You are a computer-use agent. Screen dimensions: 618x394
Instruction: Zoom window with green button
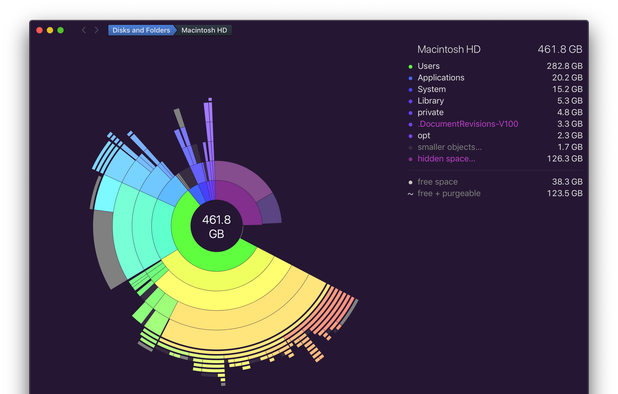(x=61, y=30)
